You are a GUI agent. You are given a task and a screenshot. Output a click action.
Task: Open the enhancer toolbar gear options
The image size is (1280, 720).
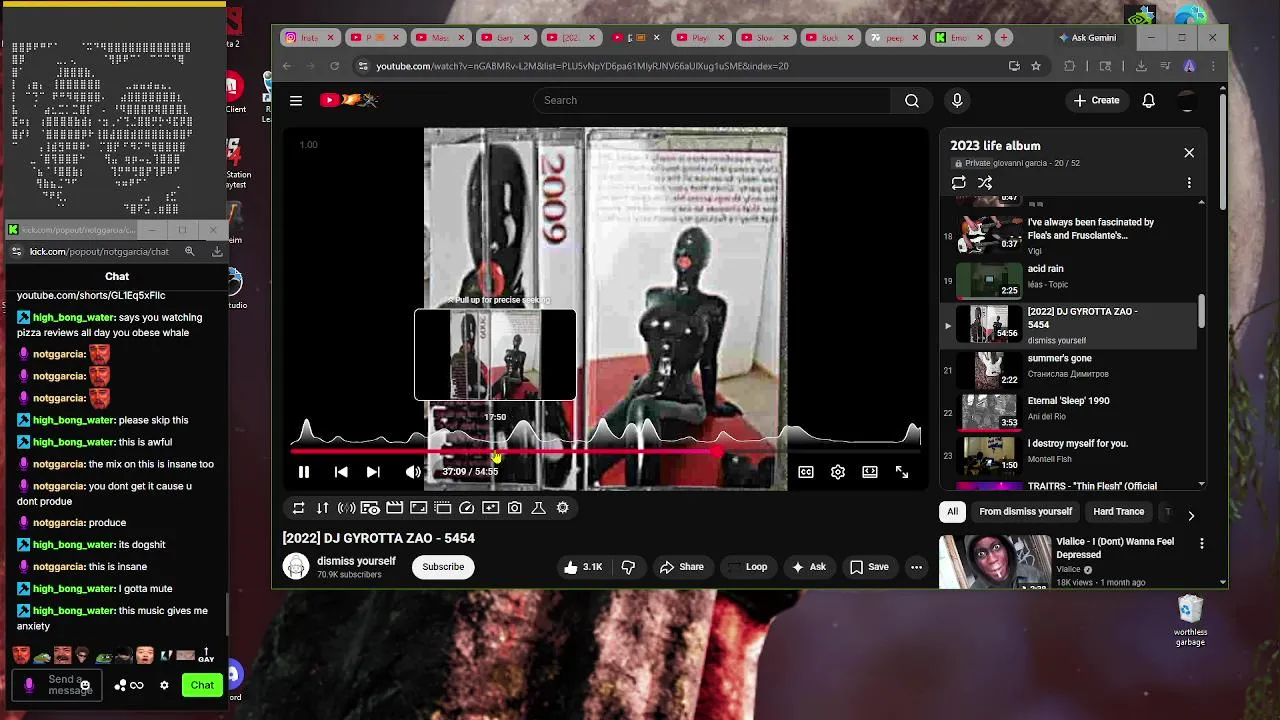coord(562,508)
